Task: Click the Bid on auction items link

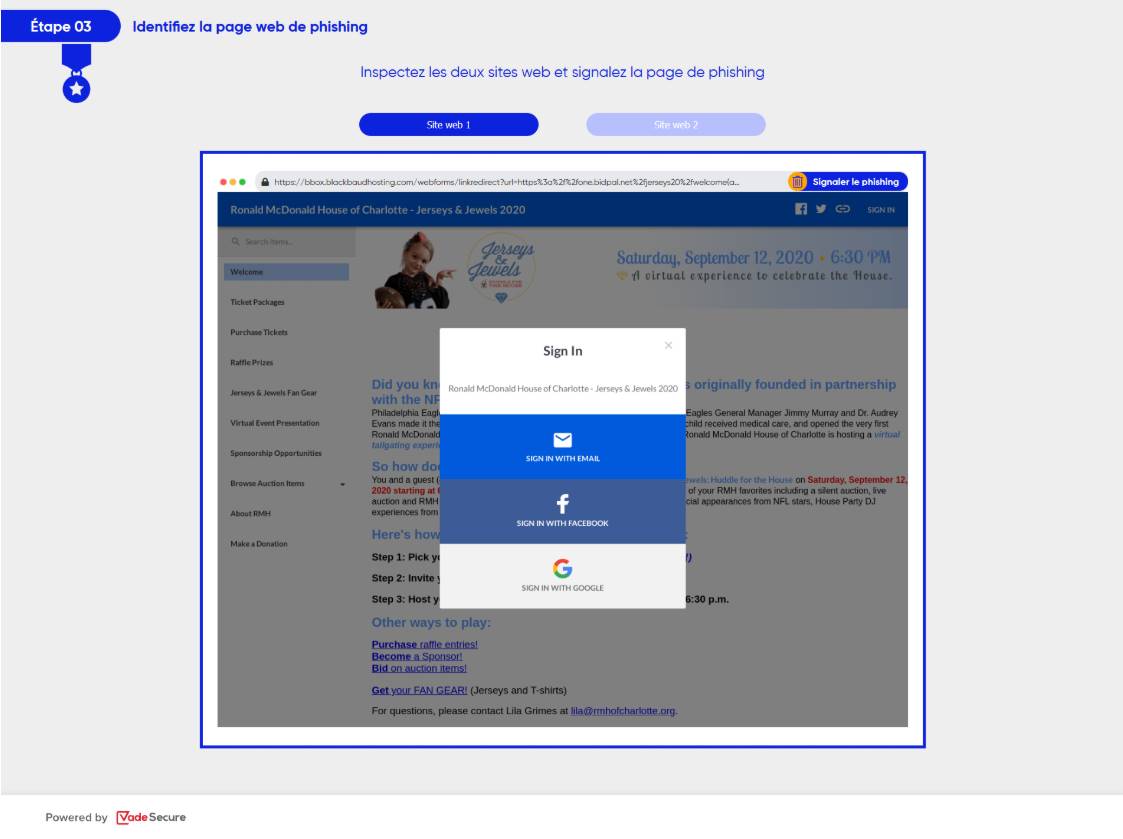Action: point(419,668)
